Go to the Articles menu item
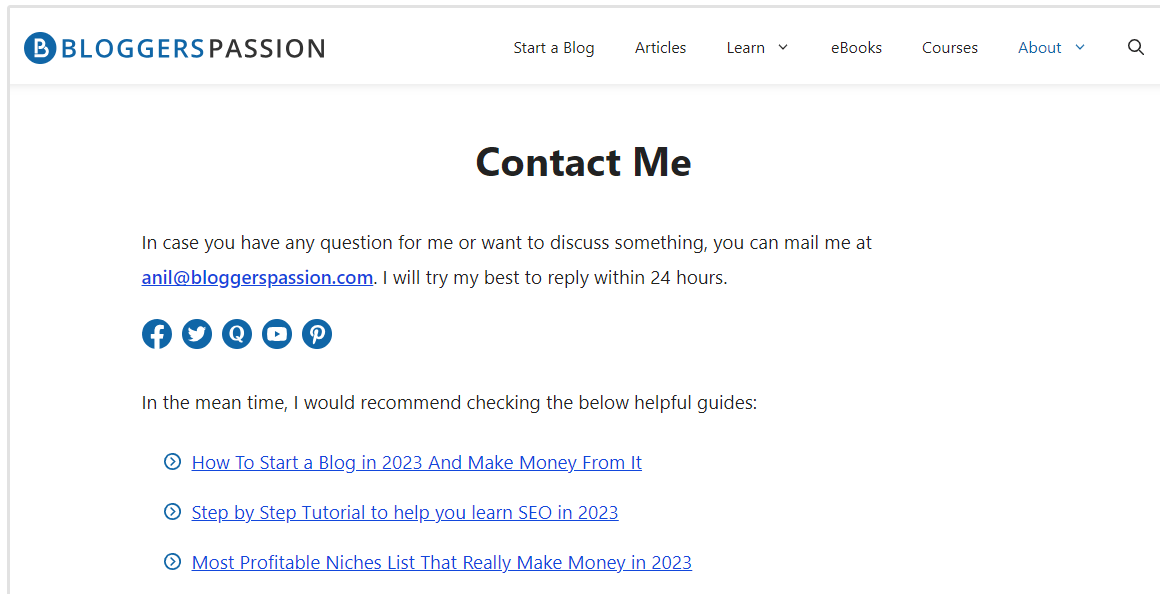Image resolution: width=1160 pixels, height=594 pixels. click(660, 48)
